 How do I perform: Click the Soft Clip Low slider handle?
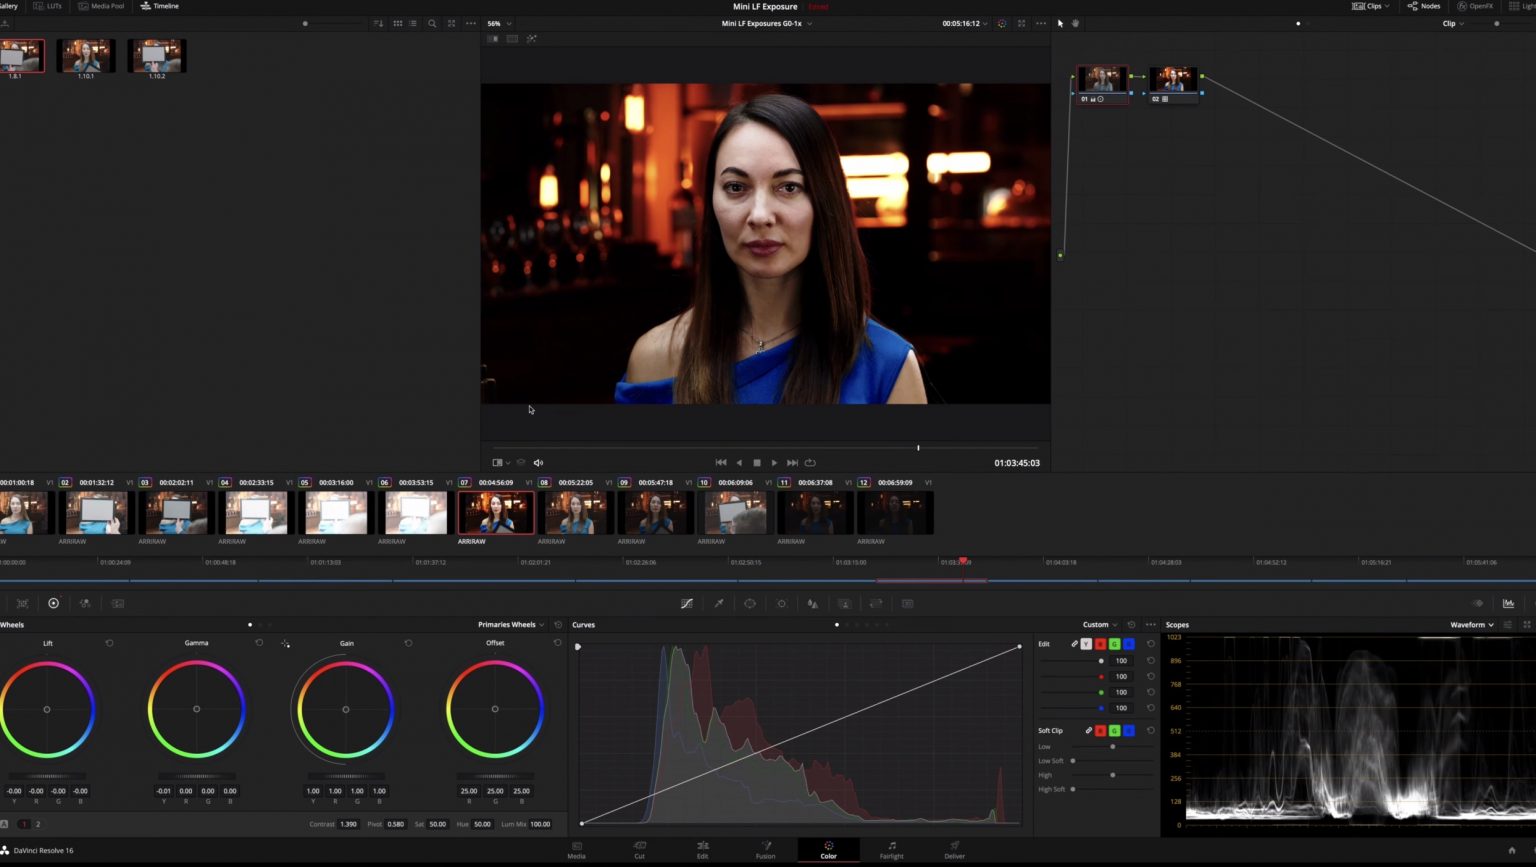[1113, 747]
